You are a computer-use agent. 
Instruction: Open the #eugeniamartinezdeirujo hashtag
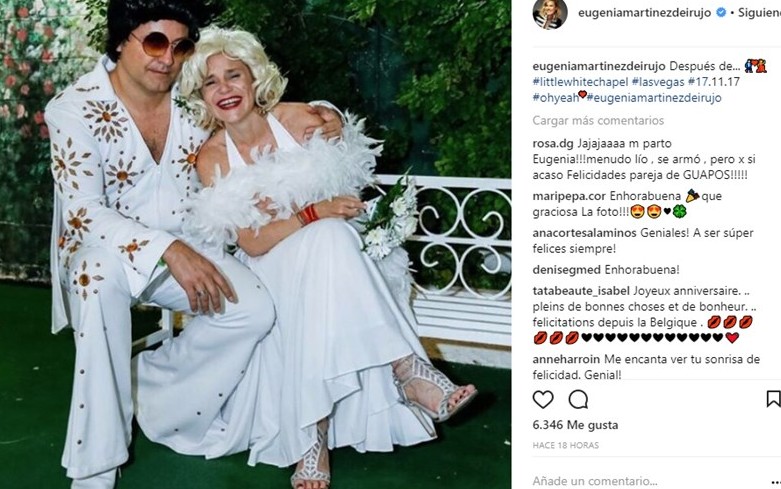click(x=654, y=98)
